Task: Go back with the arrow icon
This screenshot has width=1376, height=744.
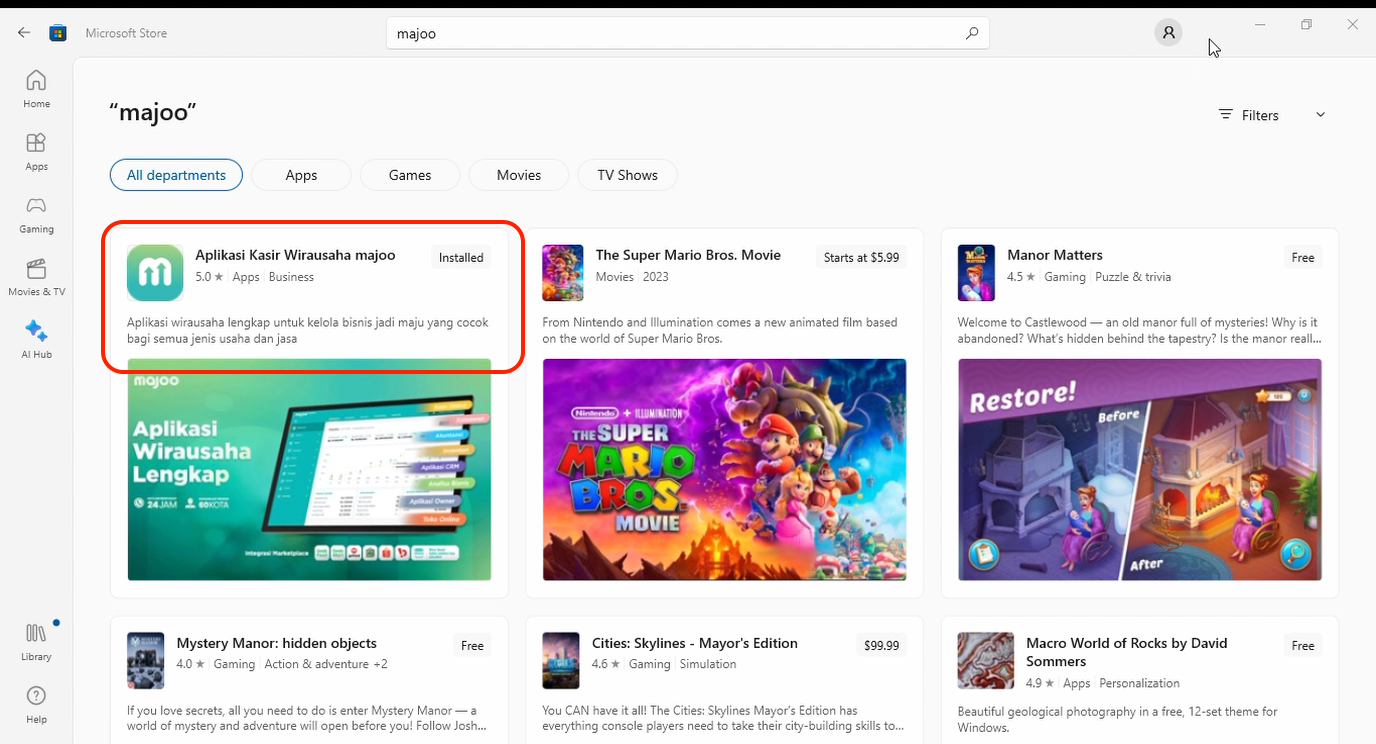Action: (x=24, y=33)
